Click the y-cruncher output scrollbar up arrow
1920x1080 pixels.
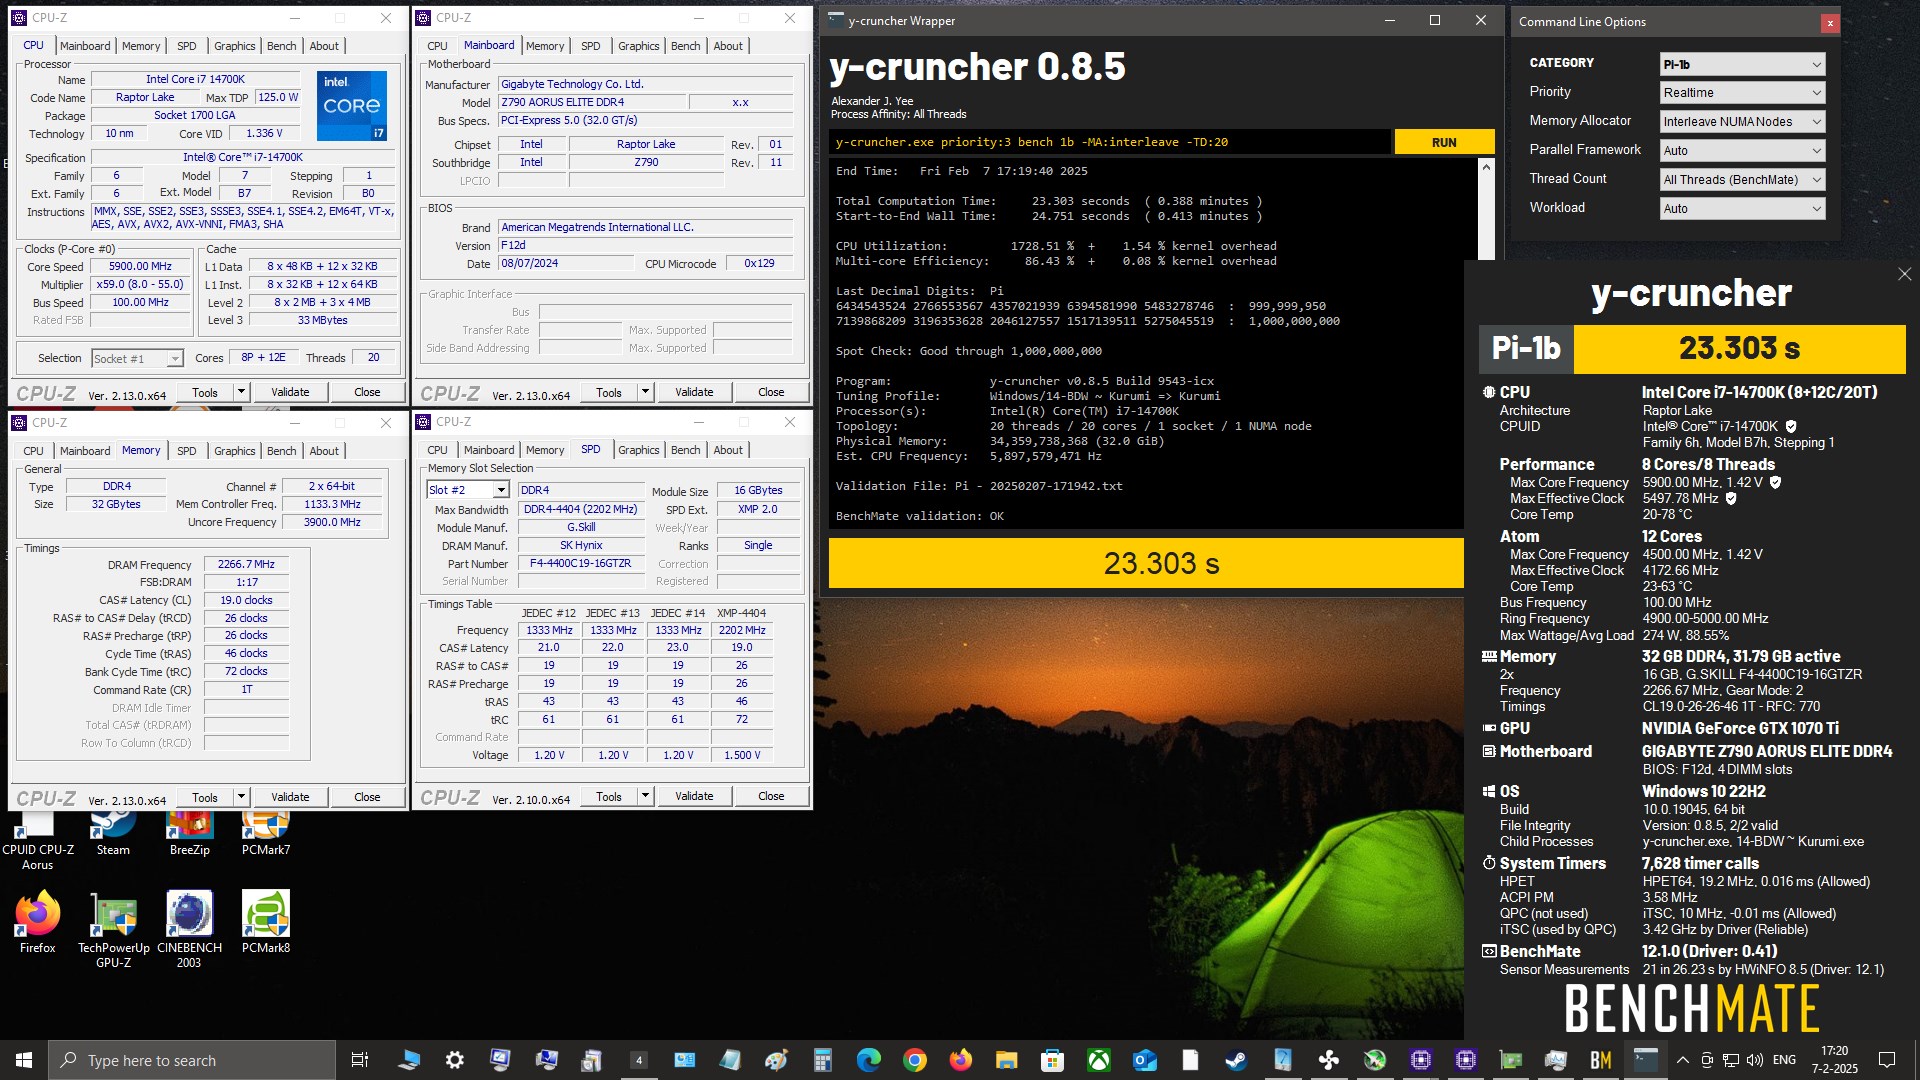1486,167
